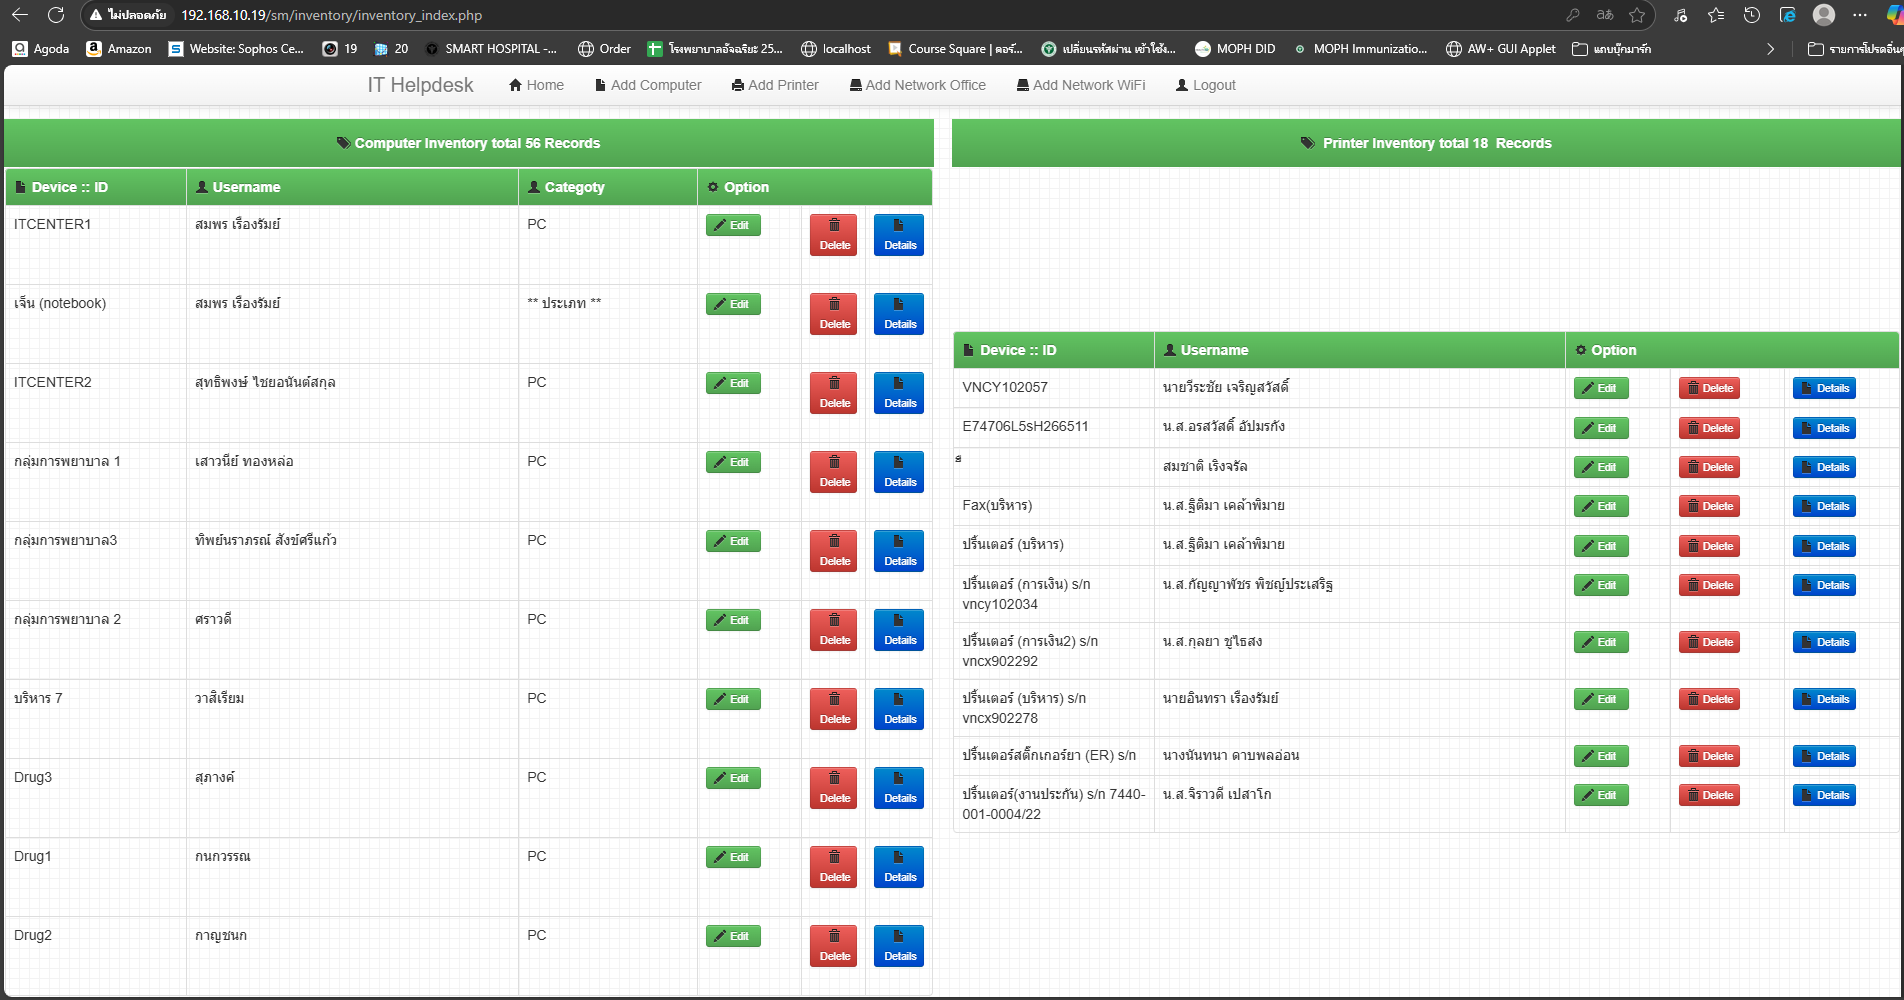This screenshot has width=1904, height=1000.
Task: Expand the bookmarks overflow chevron
Action: pyautogui.click(x=1770, y=48)
